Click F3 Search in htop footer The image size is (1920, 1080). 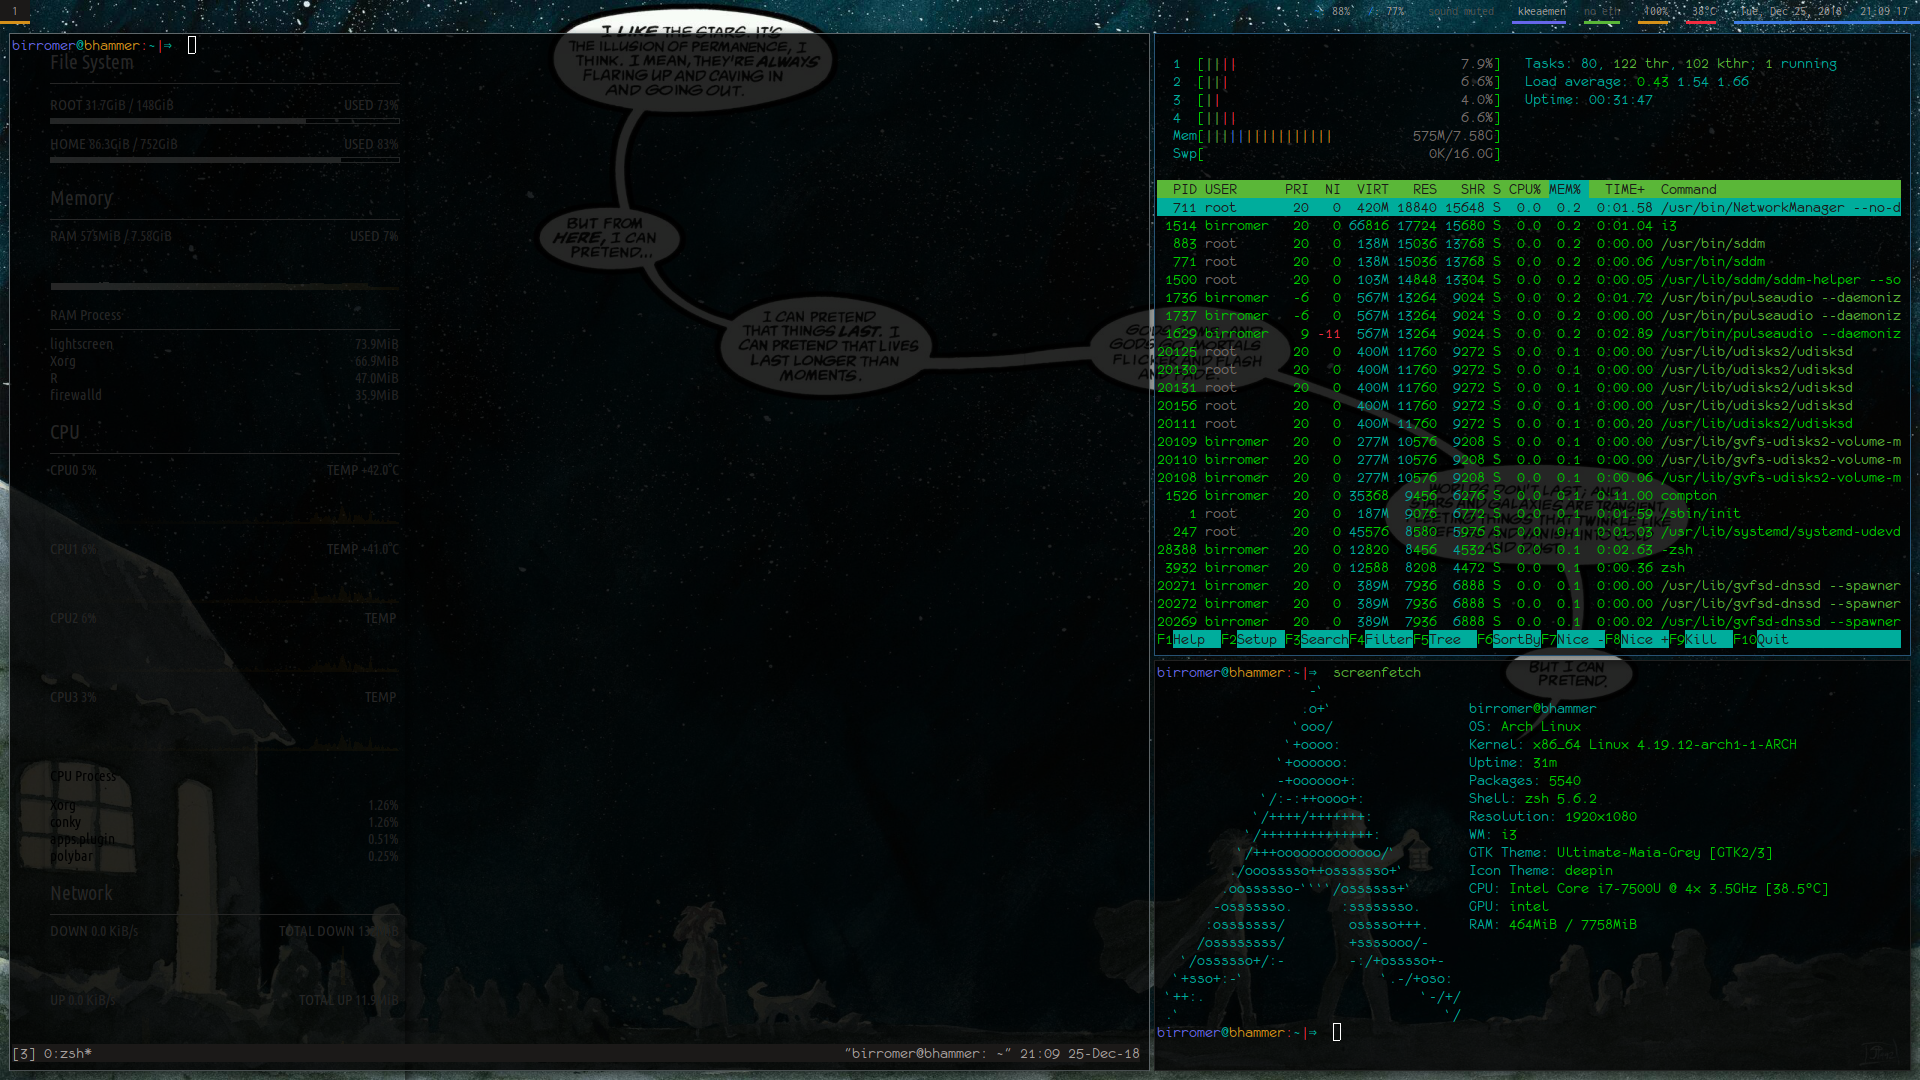pyautogui.click(x=1323, y=640)
